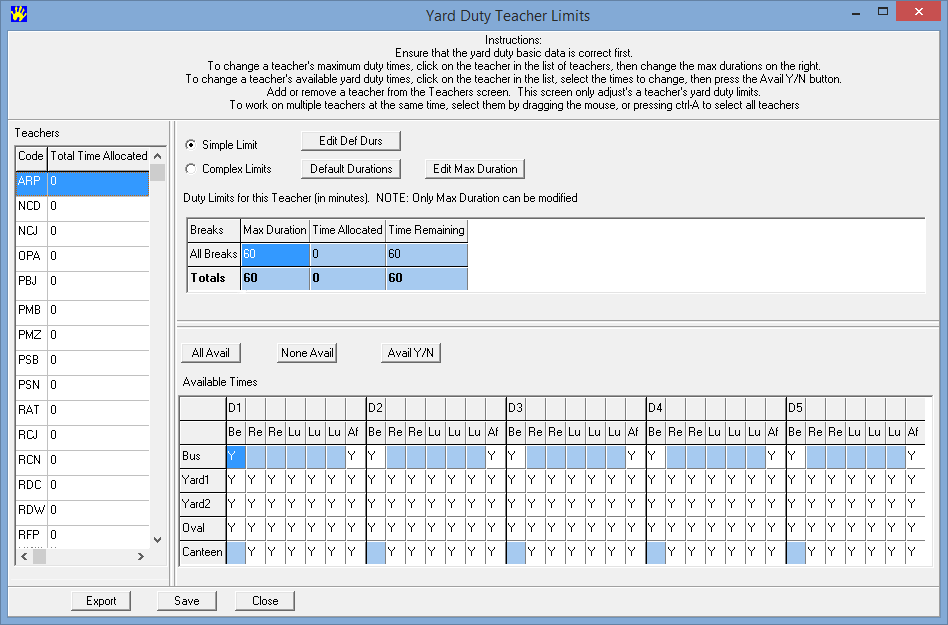The width and height of the screenshot is (948, 625).
Task: Click the Yard2 row header
Action: tap(203, 504)
